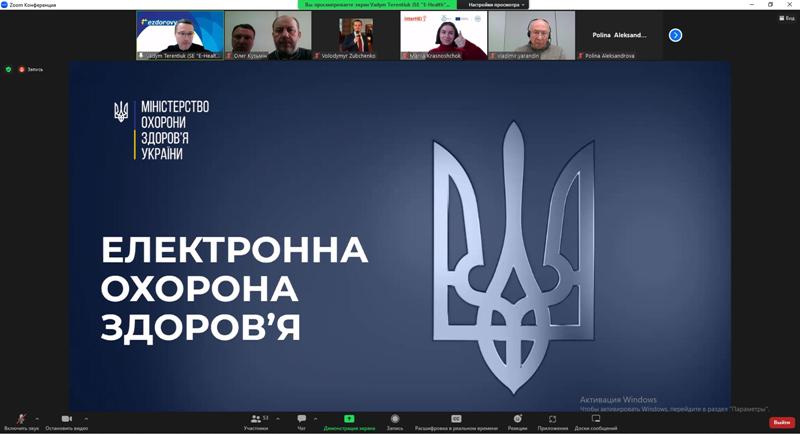This screenshot has height=434, width=800.
Task: Select Mariia Krasnoshchok's video thumbnail
Action: (444, 36)
